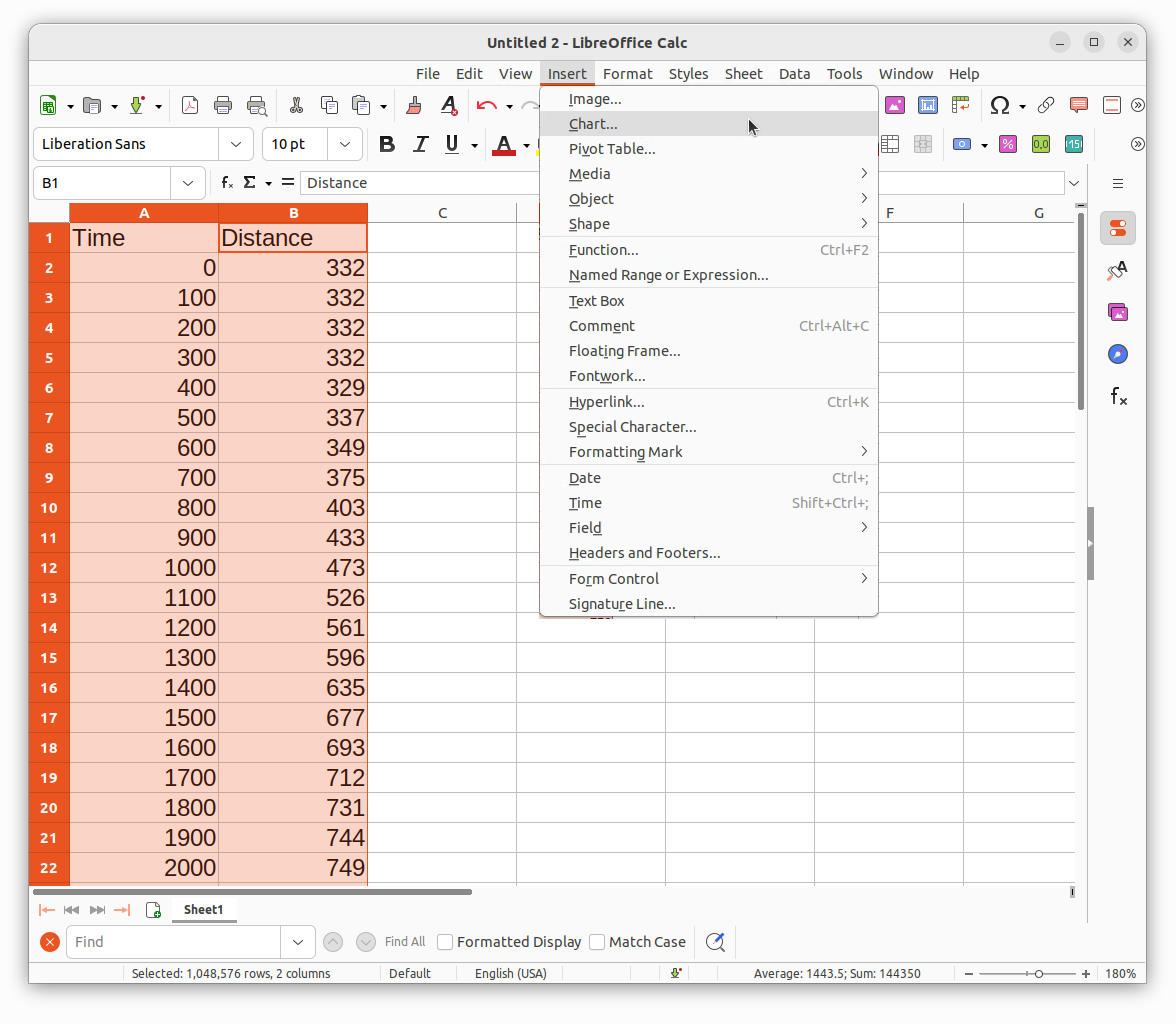Expand the font name dropdown
This screenshot has height=1024, width=1176.
[236, 144]
